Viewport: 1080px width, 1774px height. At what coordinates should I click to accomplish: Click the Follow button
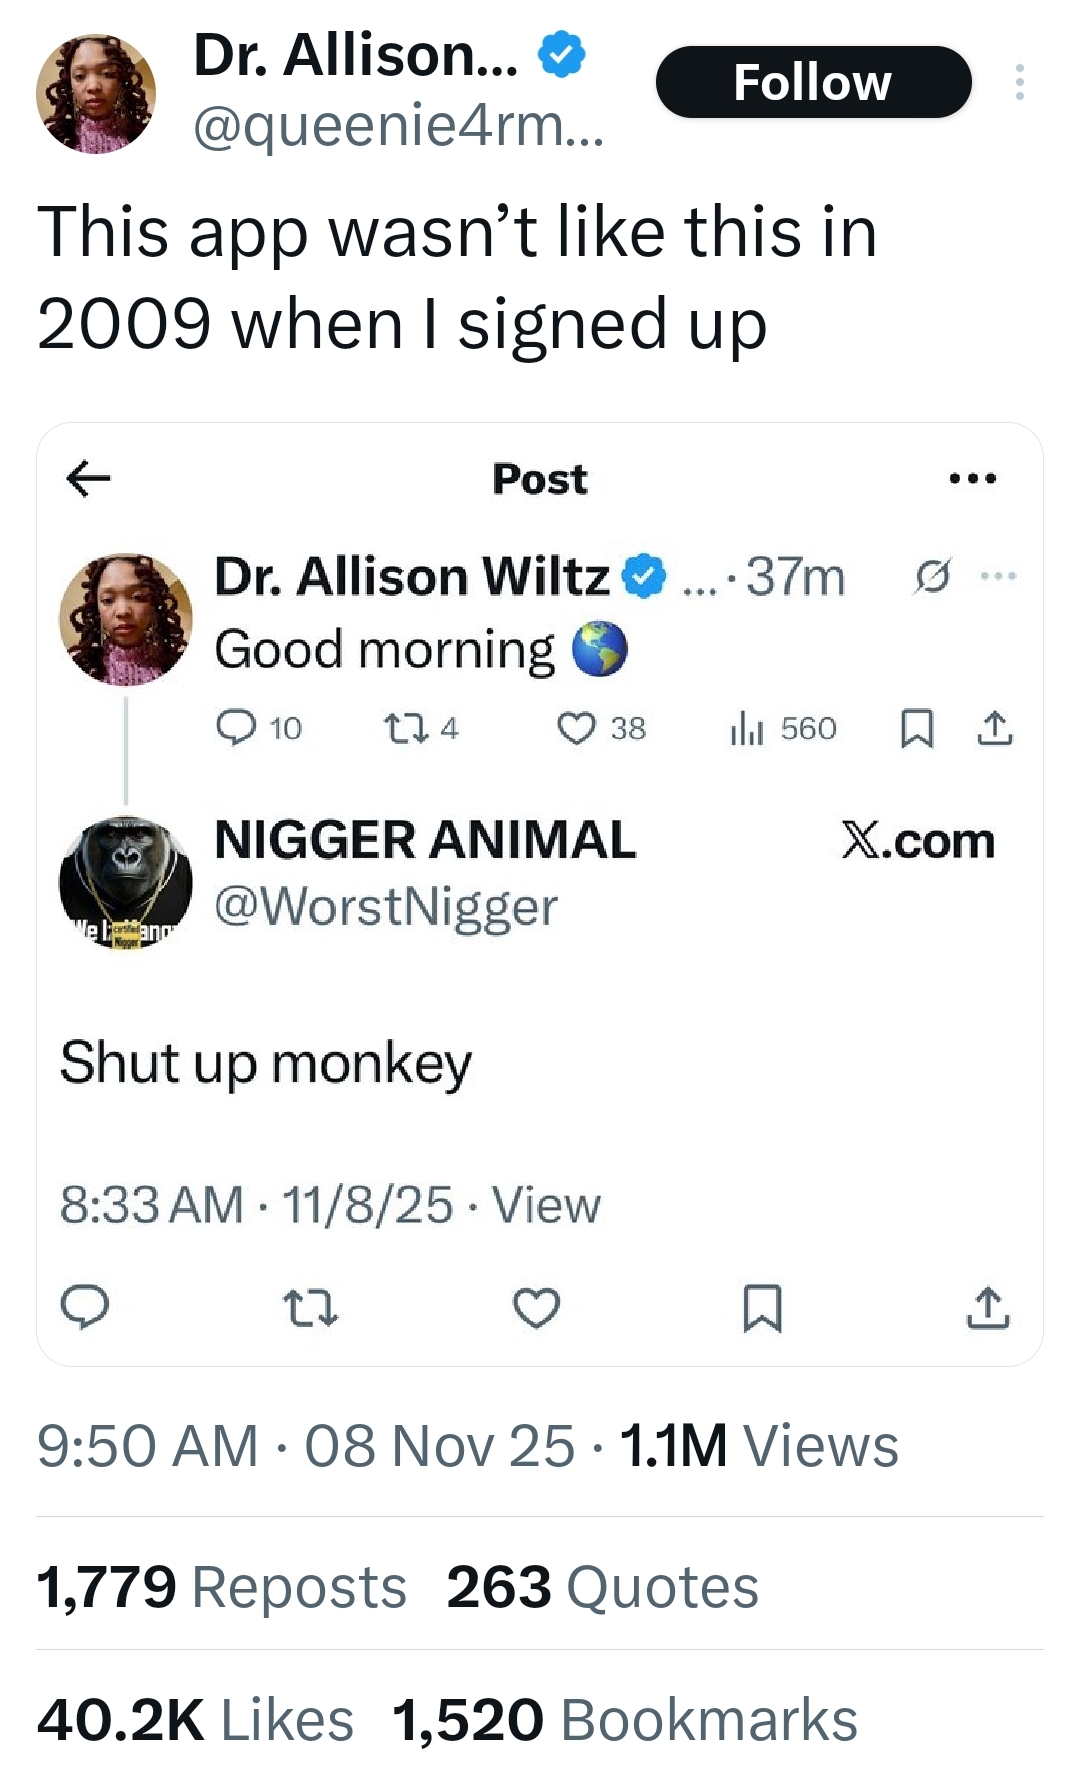coord(812,82)
